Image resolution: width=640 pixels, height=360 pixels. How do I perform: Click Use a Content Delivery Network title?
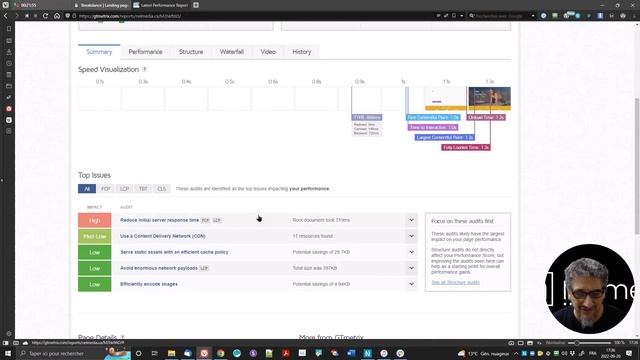(163, 236)
